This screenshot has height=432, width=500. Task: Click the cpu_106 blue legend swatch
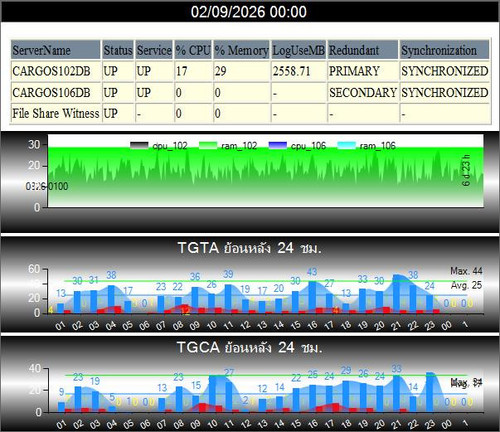pyautogui.click(x=277, y=146)
